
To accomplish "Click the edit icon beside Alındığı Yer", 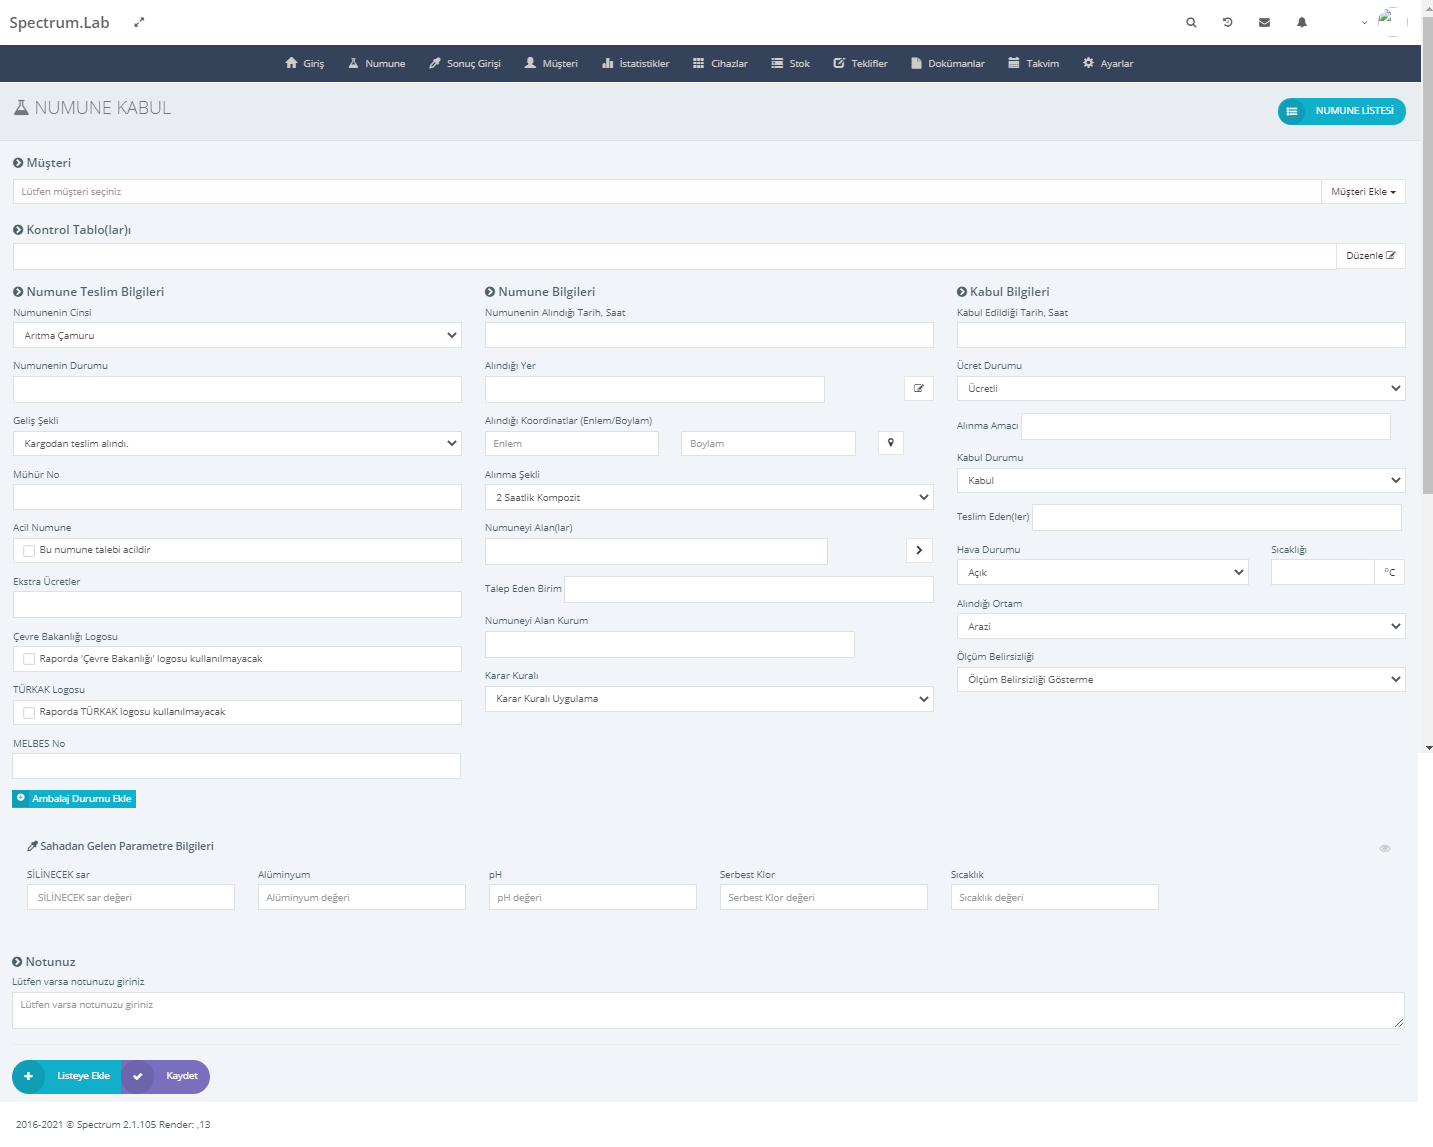I will point(918,388).
